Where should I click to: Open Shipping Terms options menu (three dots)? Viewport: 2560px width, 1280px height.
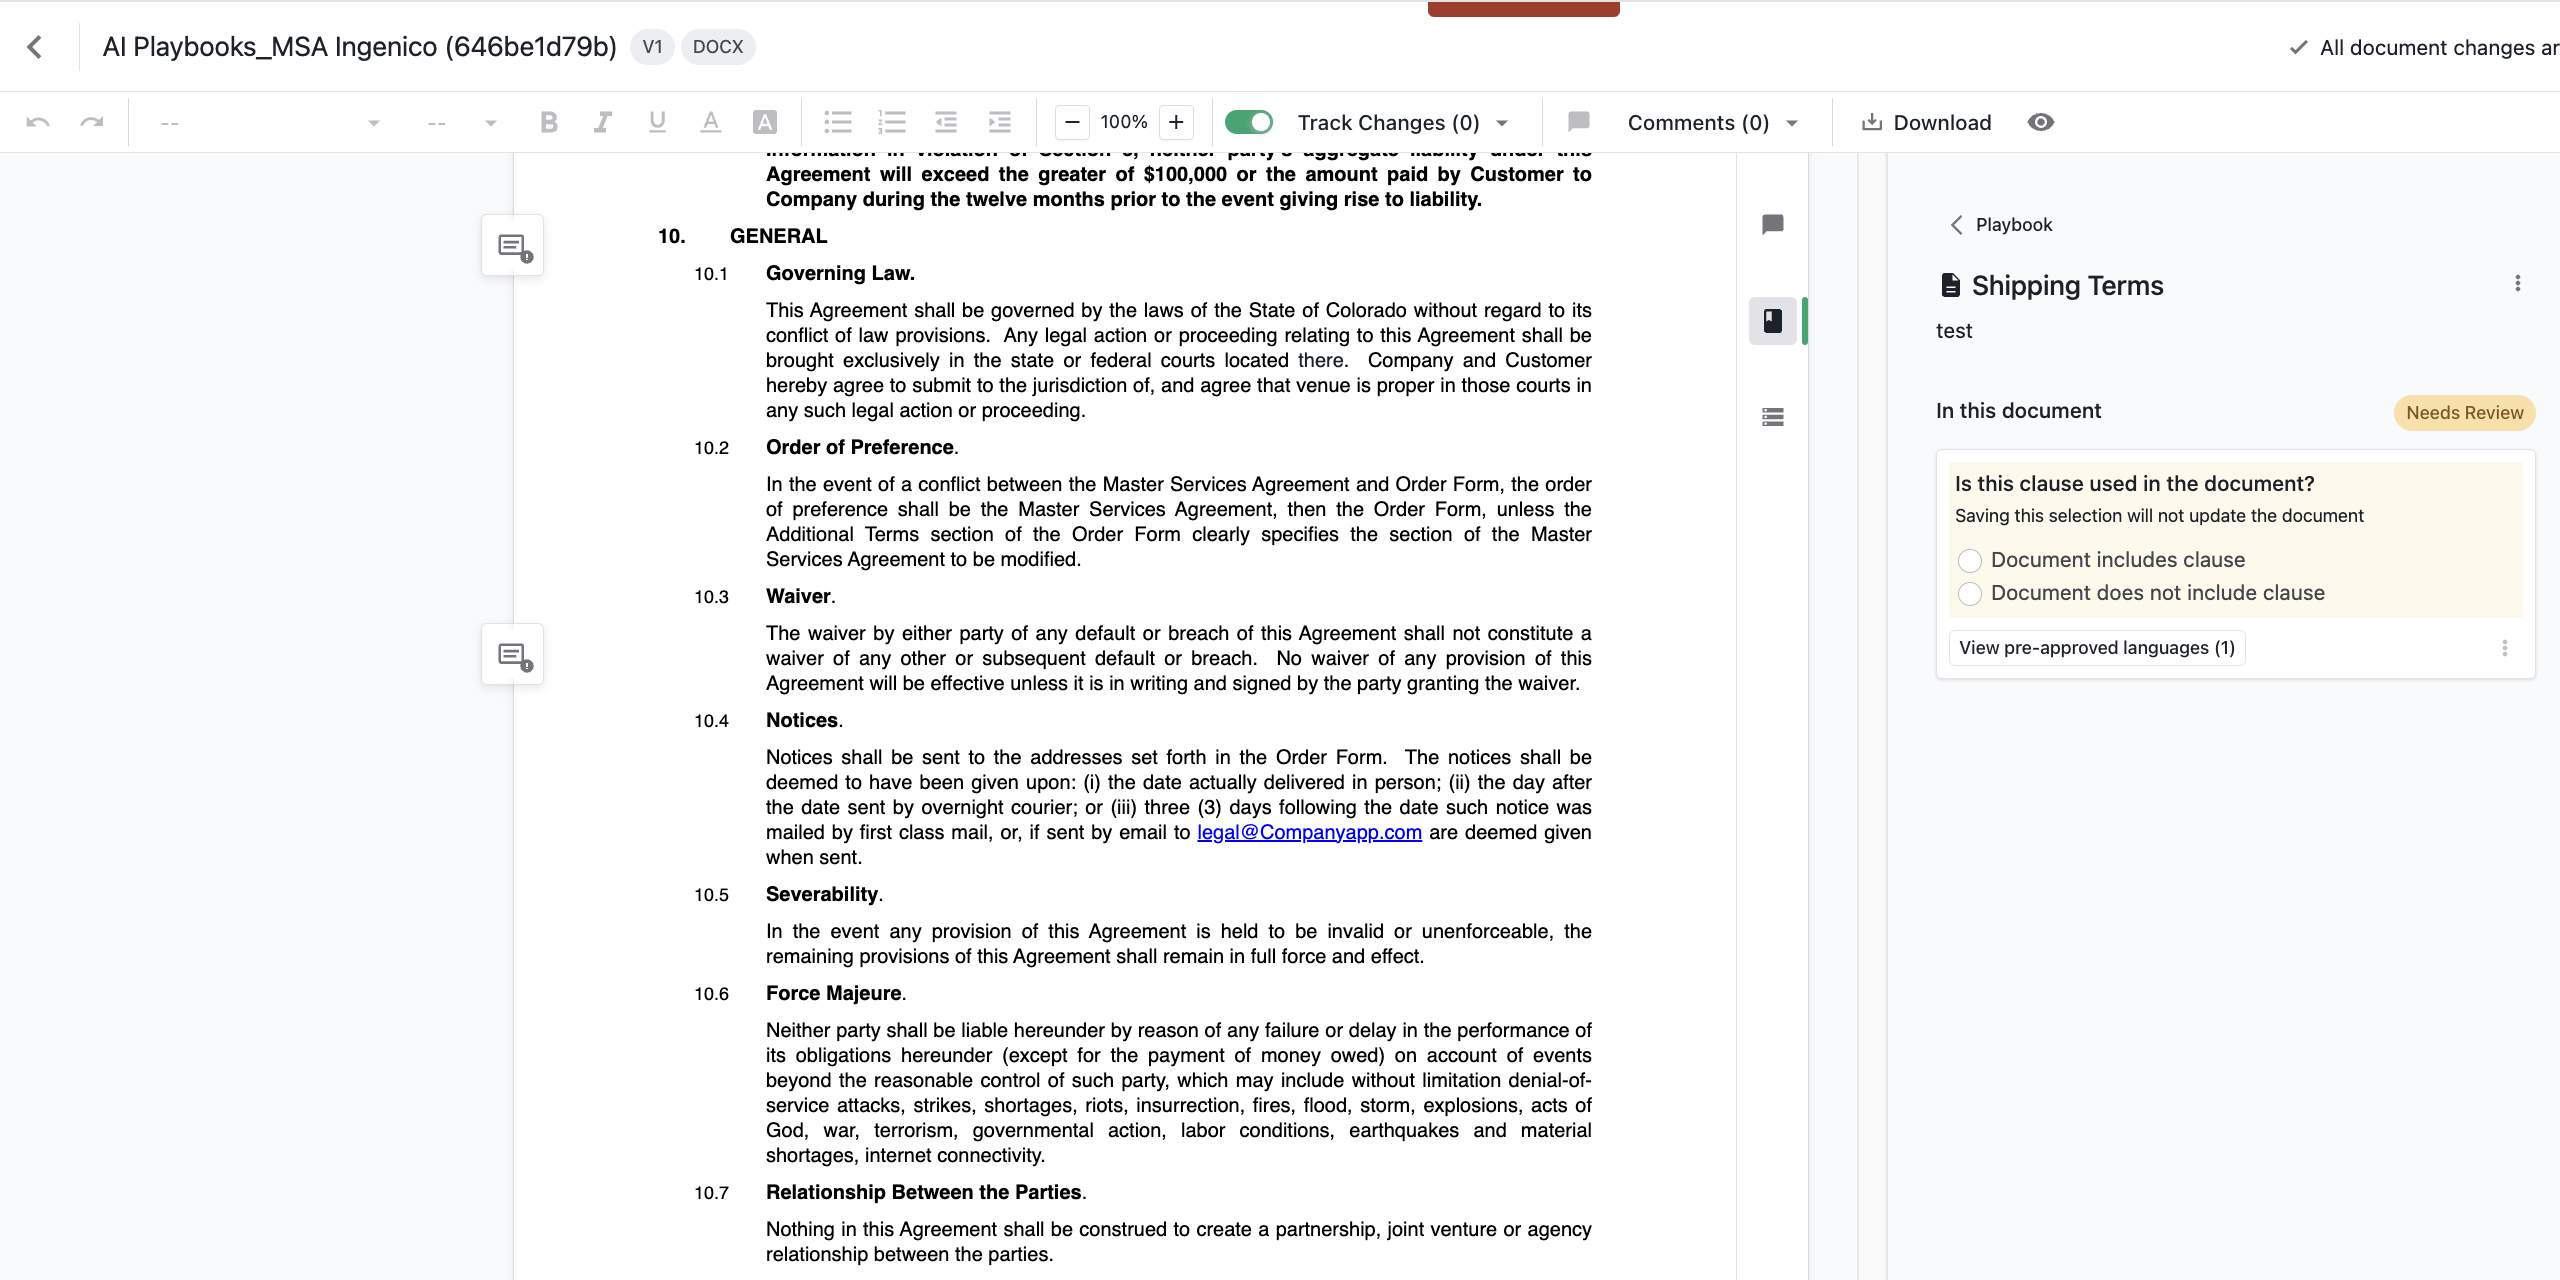click(x=2518, y=284)
